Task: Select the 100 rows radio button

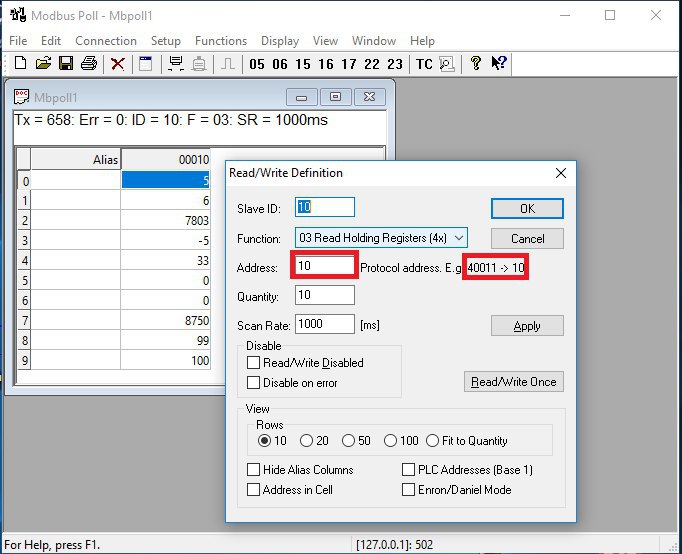Action: click(390, 441)
